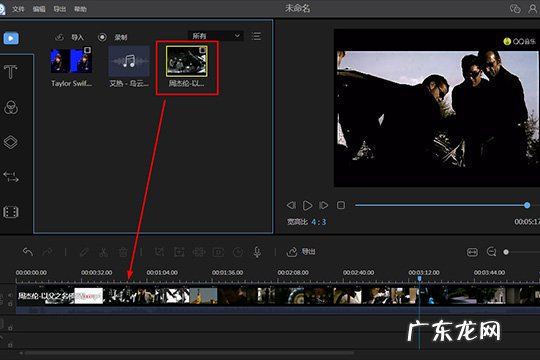Image resolution: width=540 pixels, height=360 pixels.
Task: Click the preview video frame
Action: pyautogui.click(x=437, y=109)
